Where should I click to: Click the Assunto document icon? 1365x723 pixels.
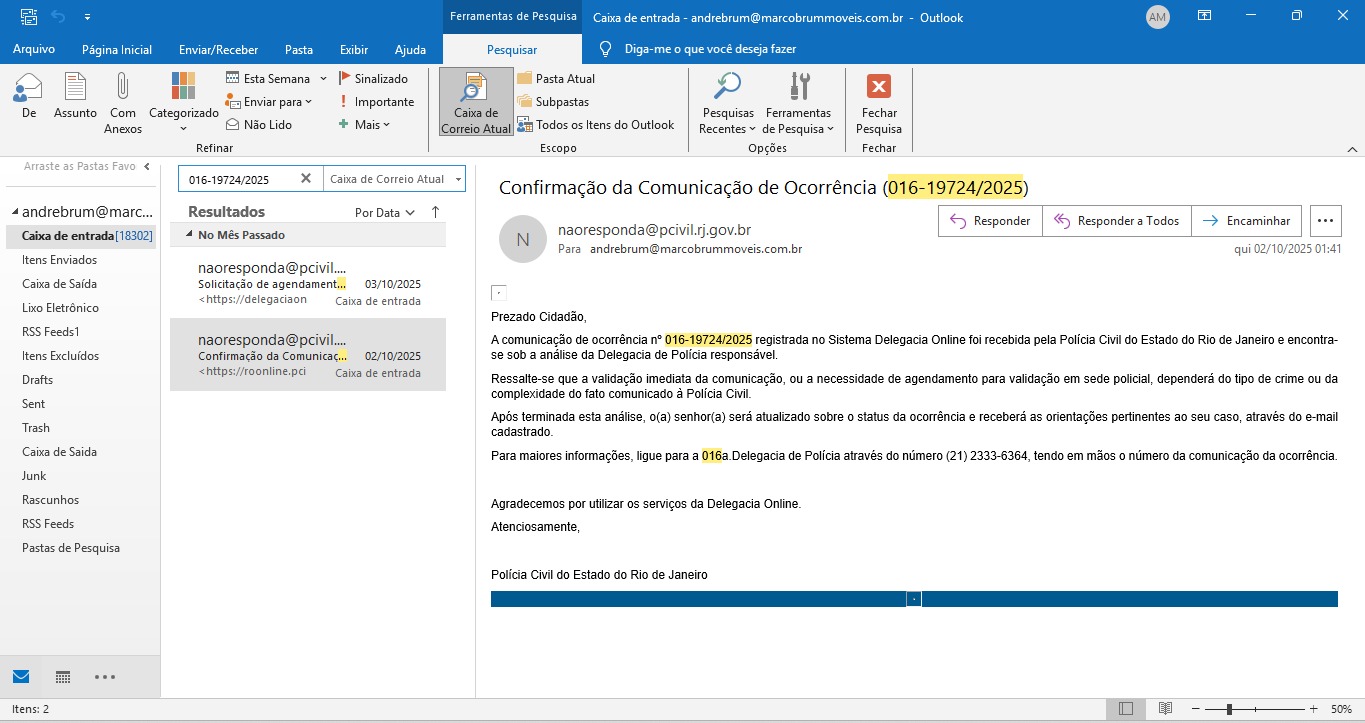pyautogui.click(x=75, y=88)
